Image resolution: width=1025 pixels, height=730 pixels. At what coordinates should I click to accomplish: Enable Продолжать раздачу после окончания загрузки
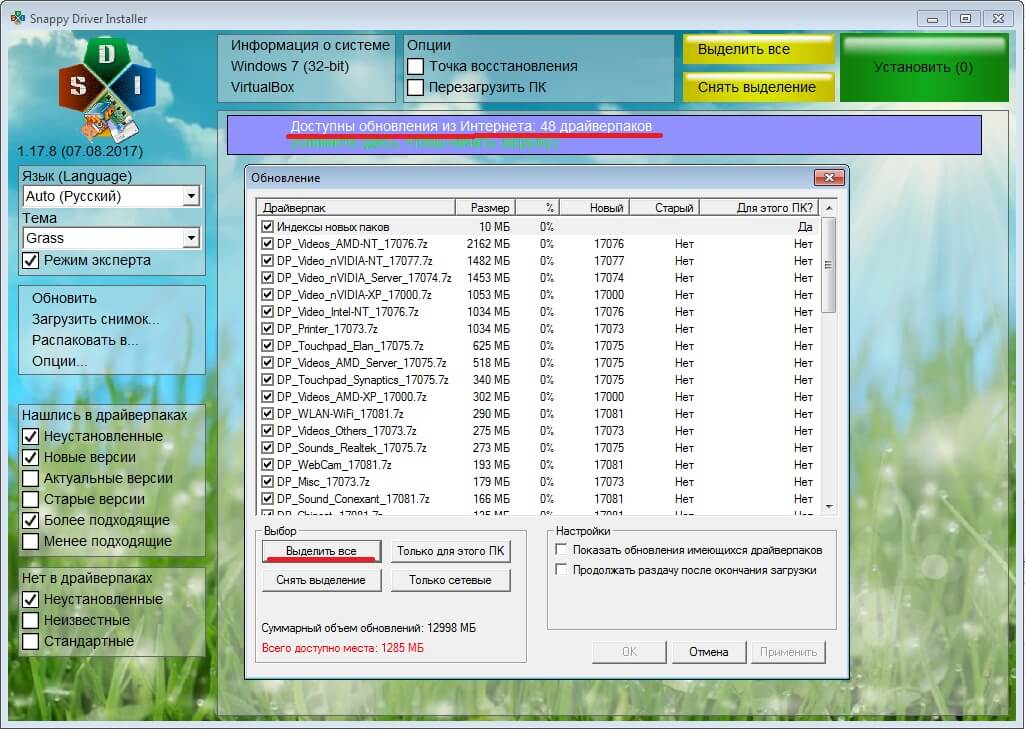tap(561, 569)
